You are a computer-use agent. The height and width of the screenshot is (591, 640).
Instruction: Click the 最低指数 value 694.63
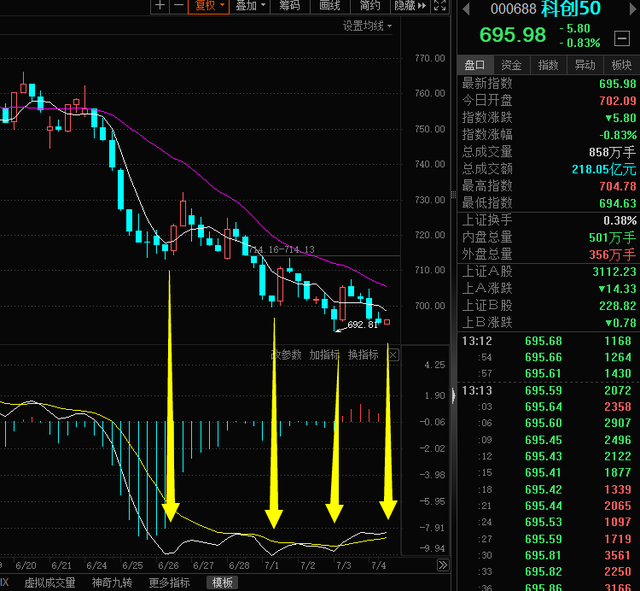618,203
